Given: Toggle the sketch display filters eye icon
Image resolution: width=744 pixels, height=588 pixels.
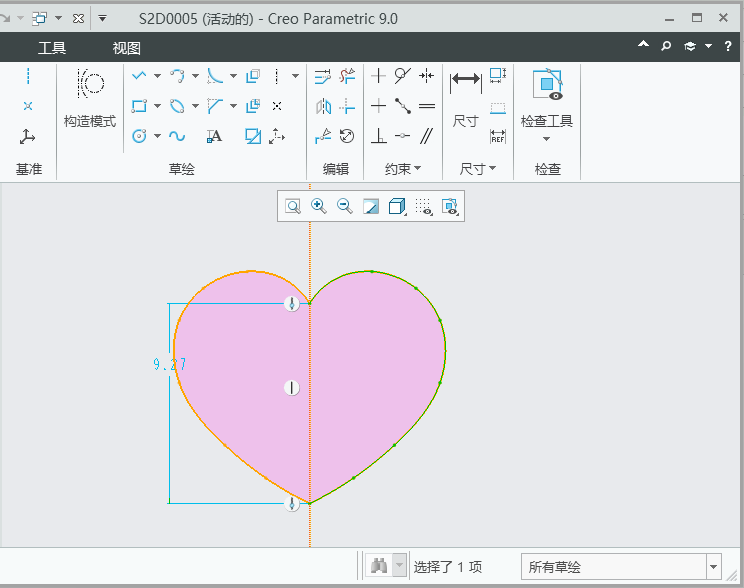Looking at the screenshot, I should tap(424, 206).
